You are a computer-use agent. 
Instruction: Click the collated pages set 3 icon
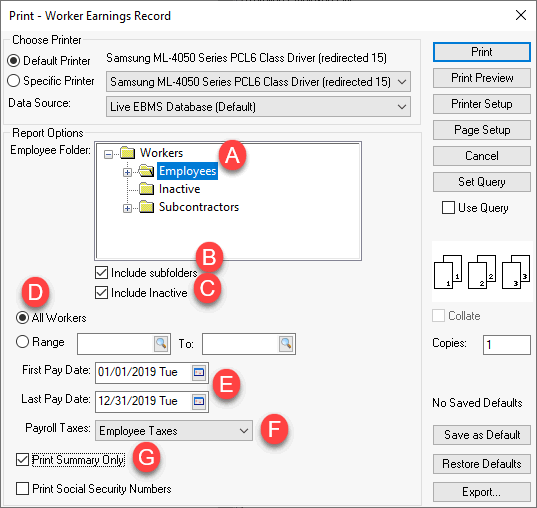(516, 272)
